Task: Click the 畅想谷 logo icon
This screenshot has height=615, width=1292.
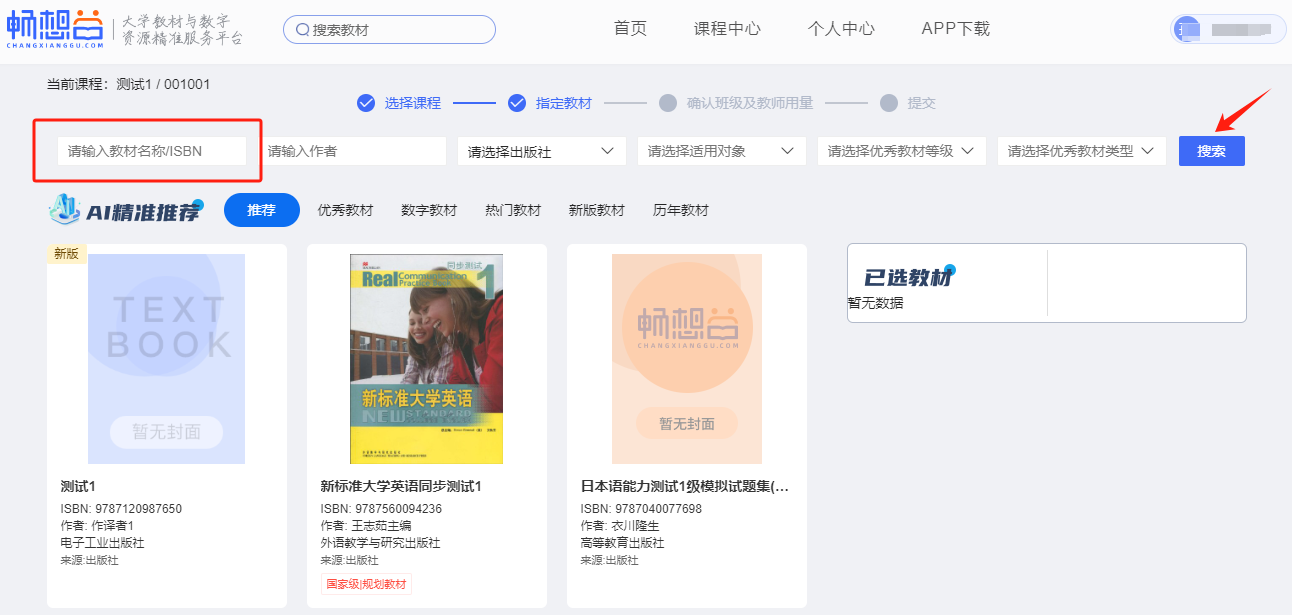Action: pyautogui.click(x=55, y=29)
